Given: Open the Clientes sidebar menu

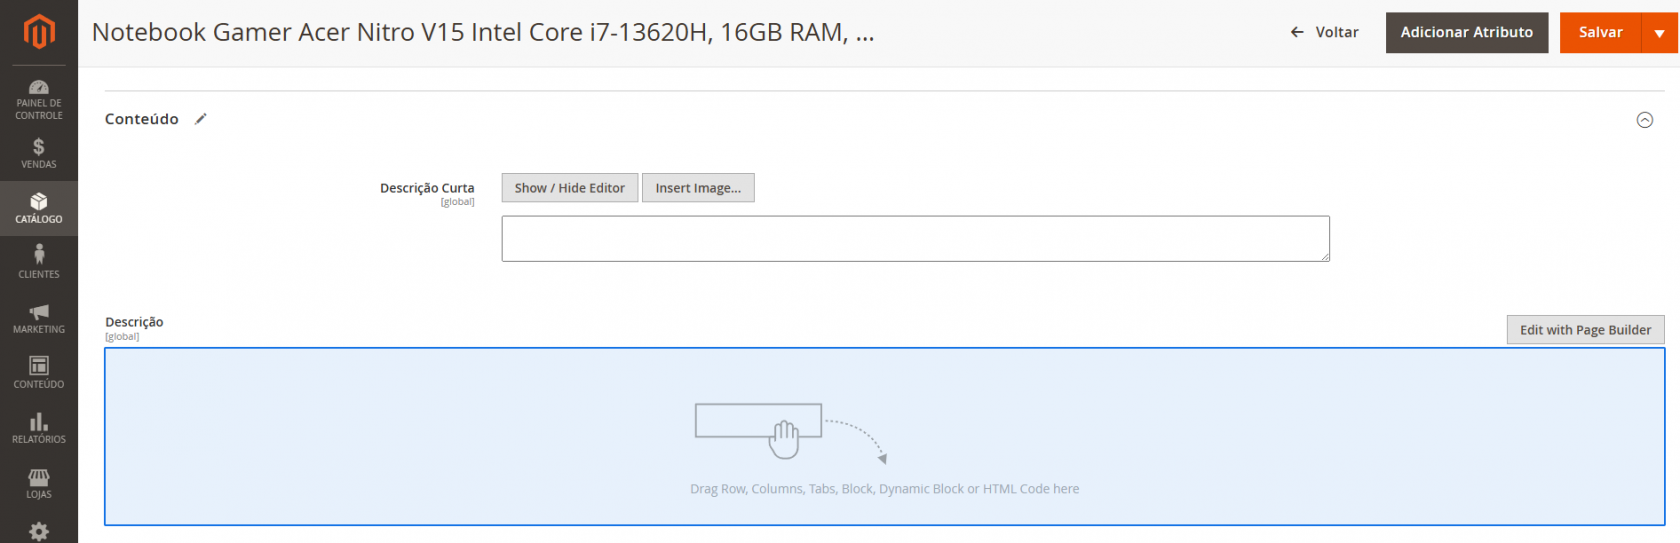Looking at the screenshot, I should tap(39, 263).
